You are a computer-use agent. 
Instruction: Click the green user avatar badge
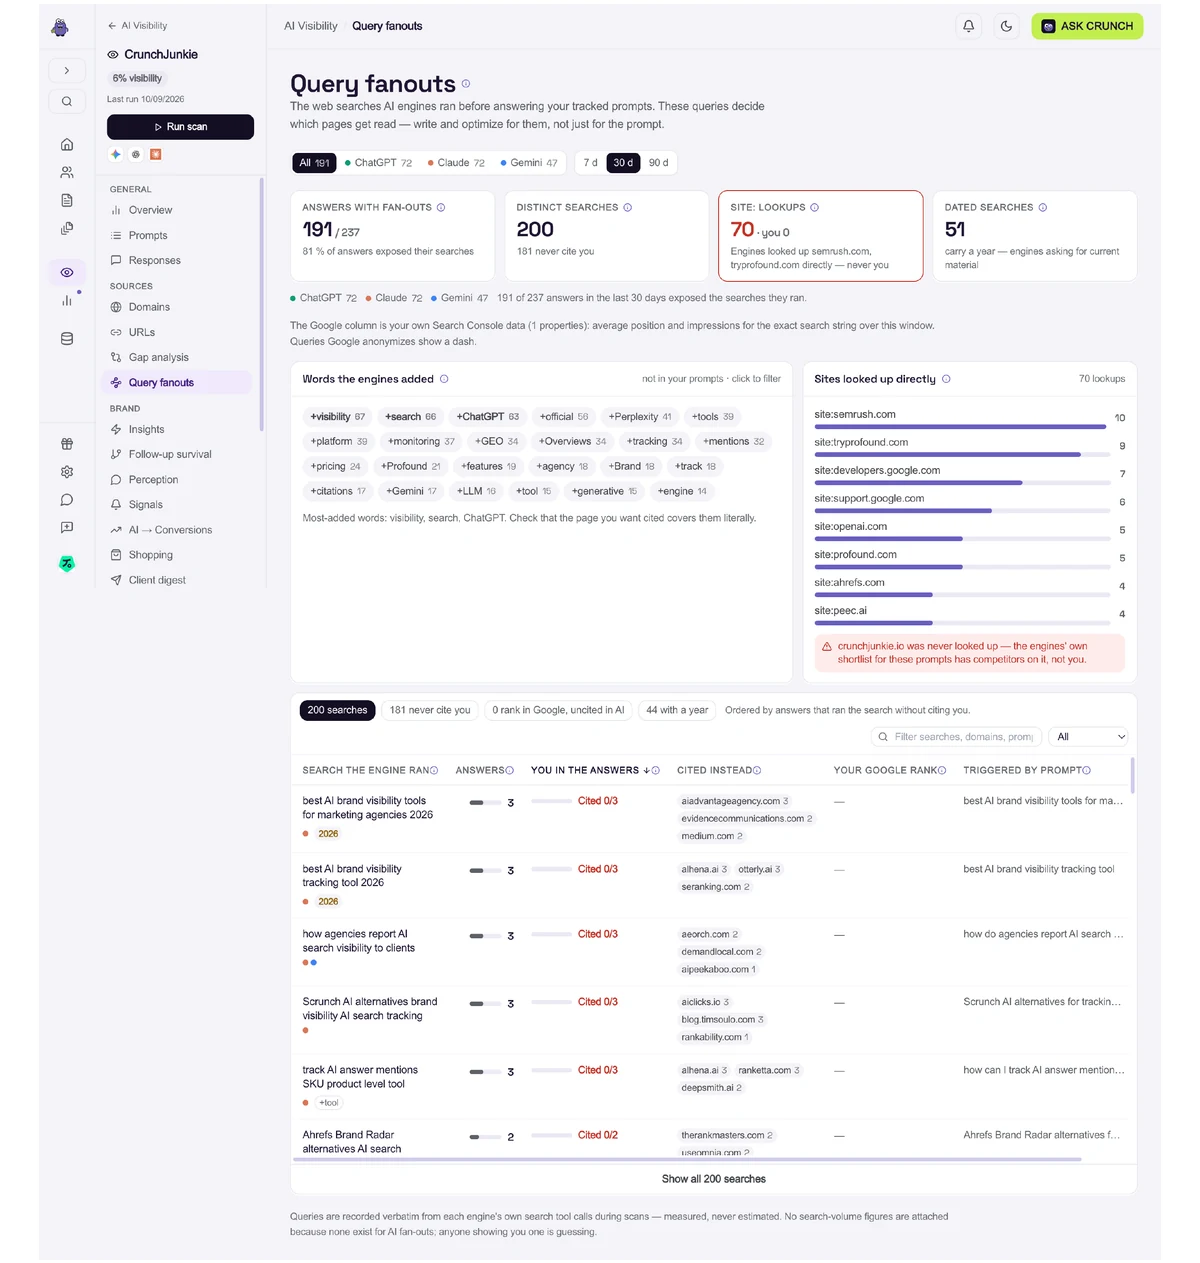[67, 563]
